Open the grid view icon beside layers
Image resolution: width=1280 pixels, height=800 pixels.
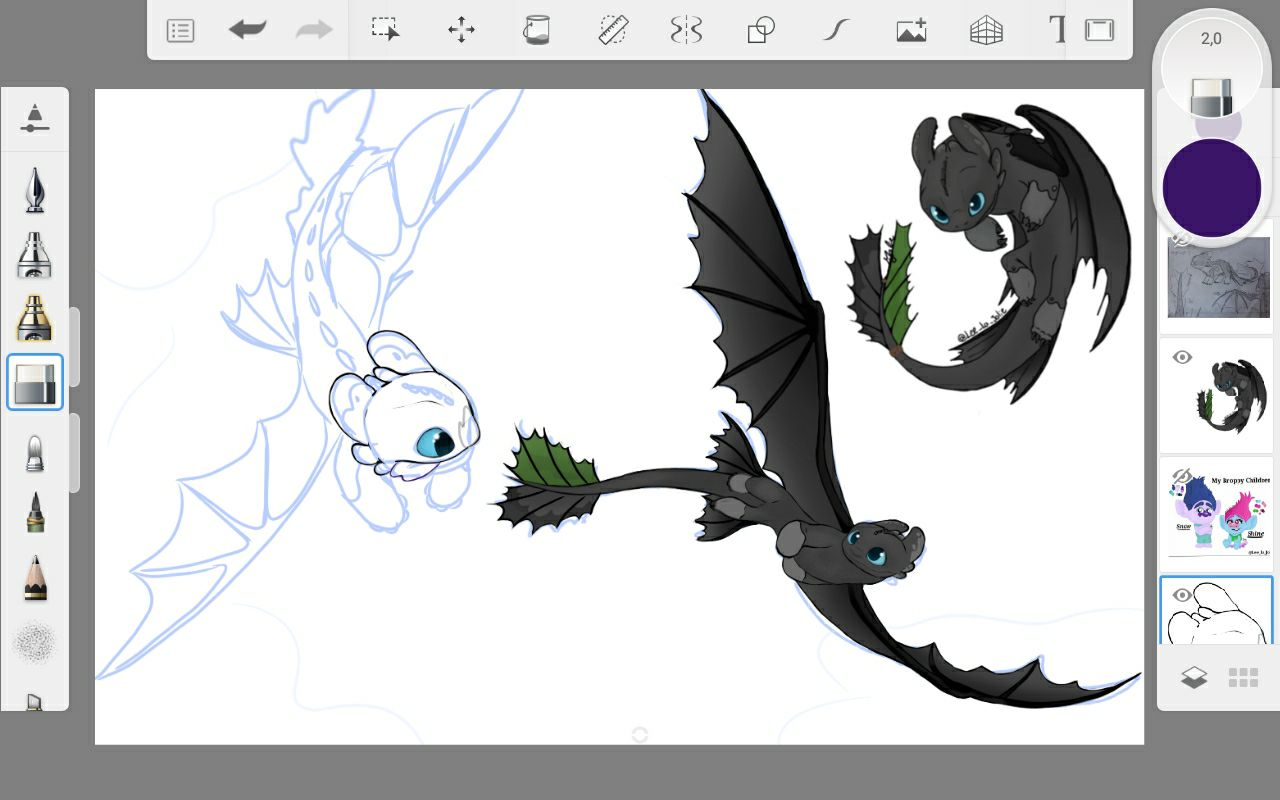pyautogui.click(x=1243, y=678)
